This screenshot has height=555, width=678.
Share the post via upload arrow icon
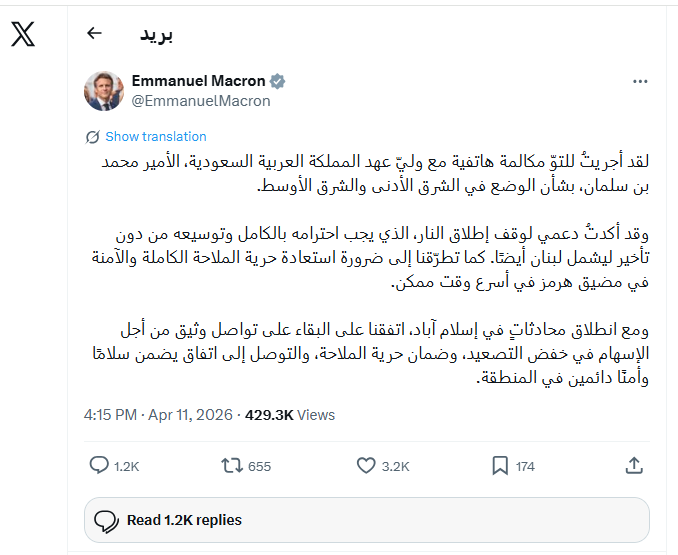(633, 465)
